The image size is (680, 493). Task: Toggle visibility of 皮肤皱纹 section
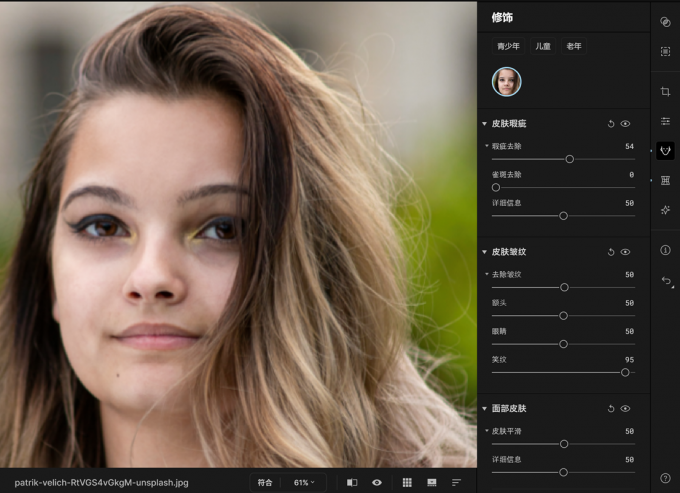point(625,252)
